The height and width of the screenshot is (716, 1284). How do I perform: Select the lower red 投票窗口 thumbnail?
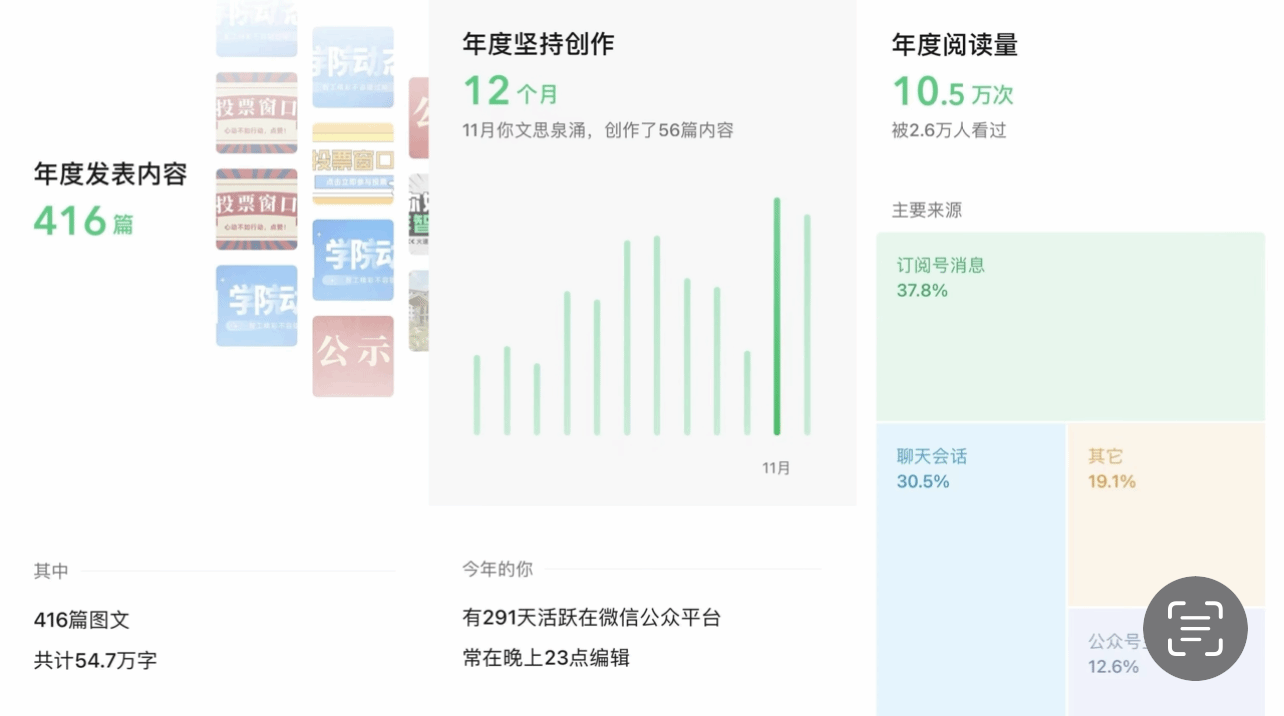point(257,208)
